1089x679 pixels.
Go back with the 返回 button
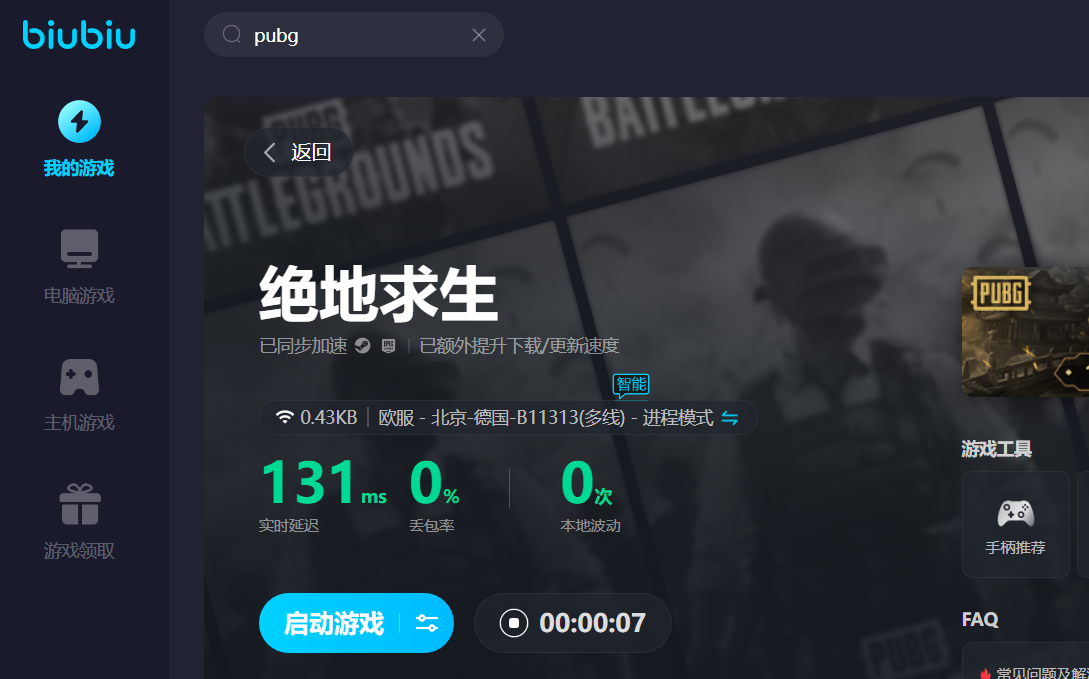(x=299, y=152)
